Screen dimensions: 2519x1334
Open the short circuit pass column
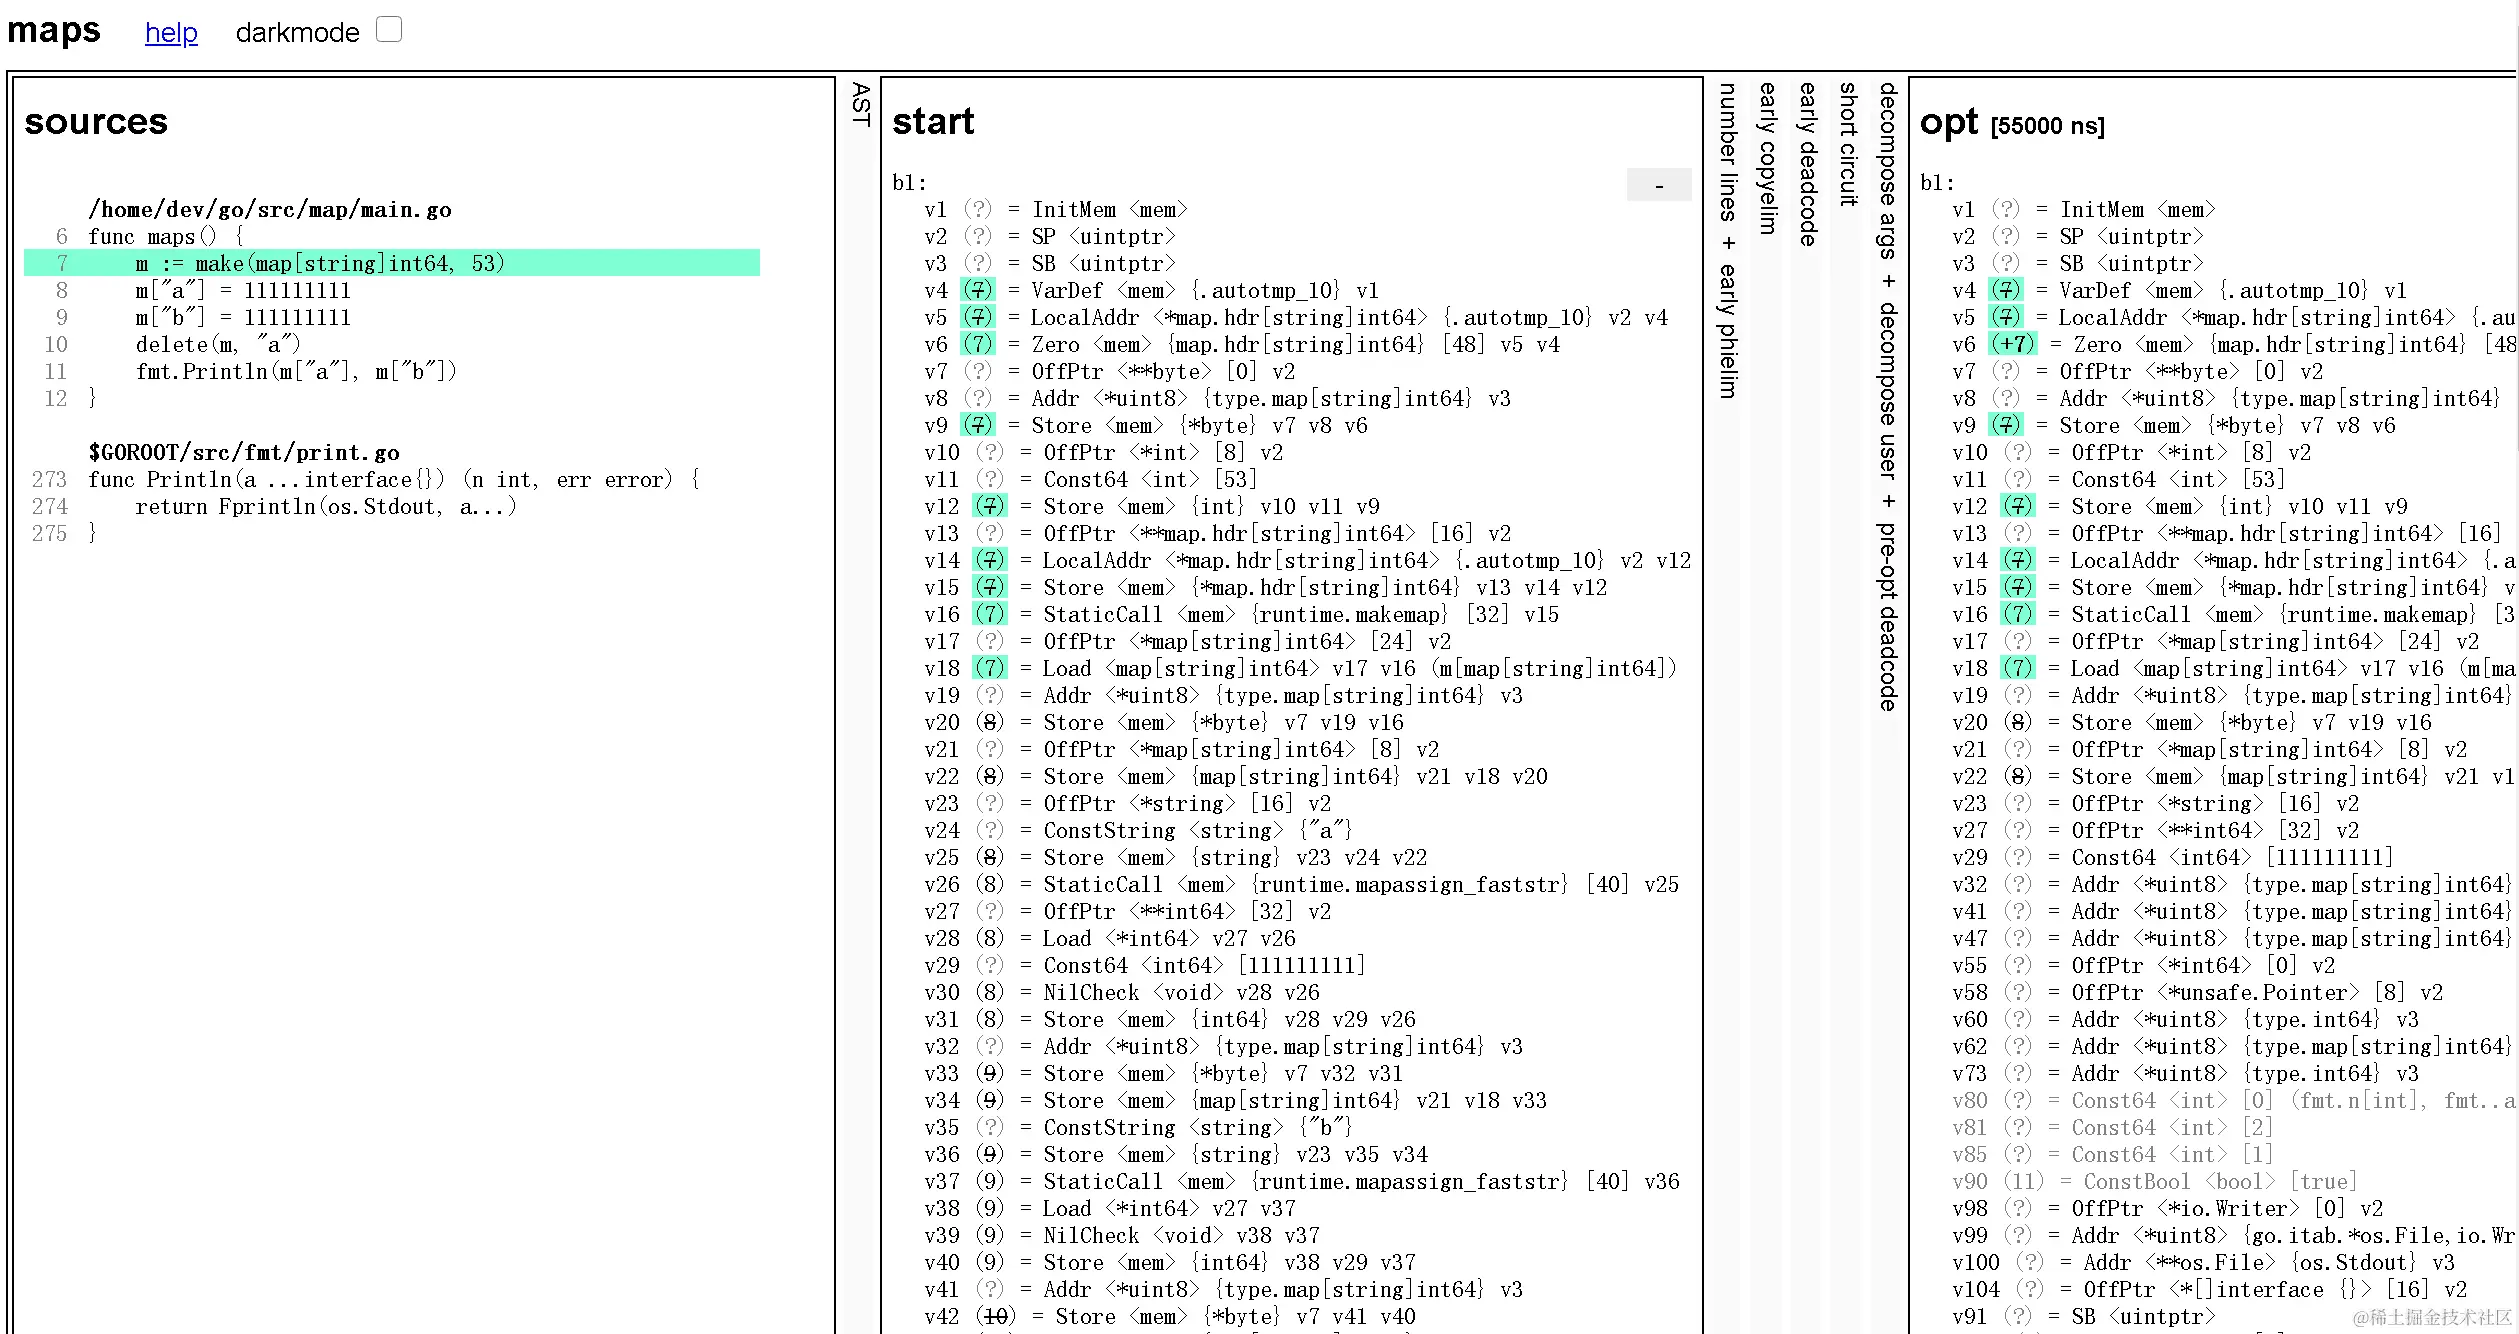pyautogui.click(x=1847, y=144)
